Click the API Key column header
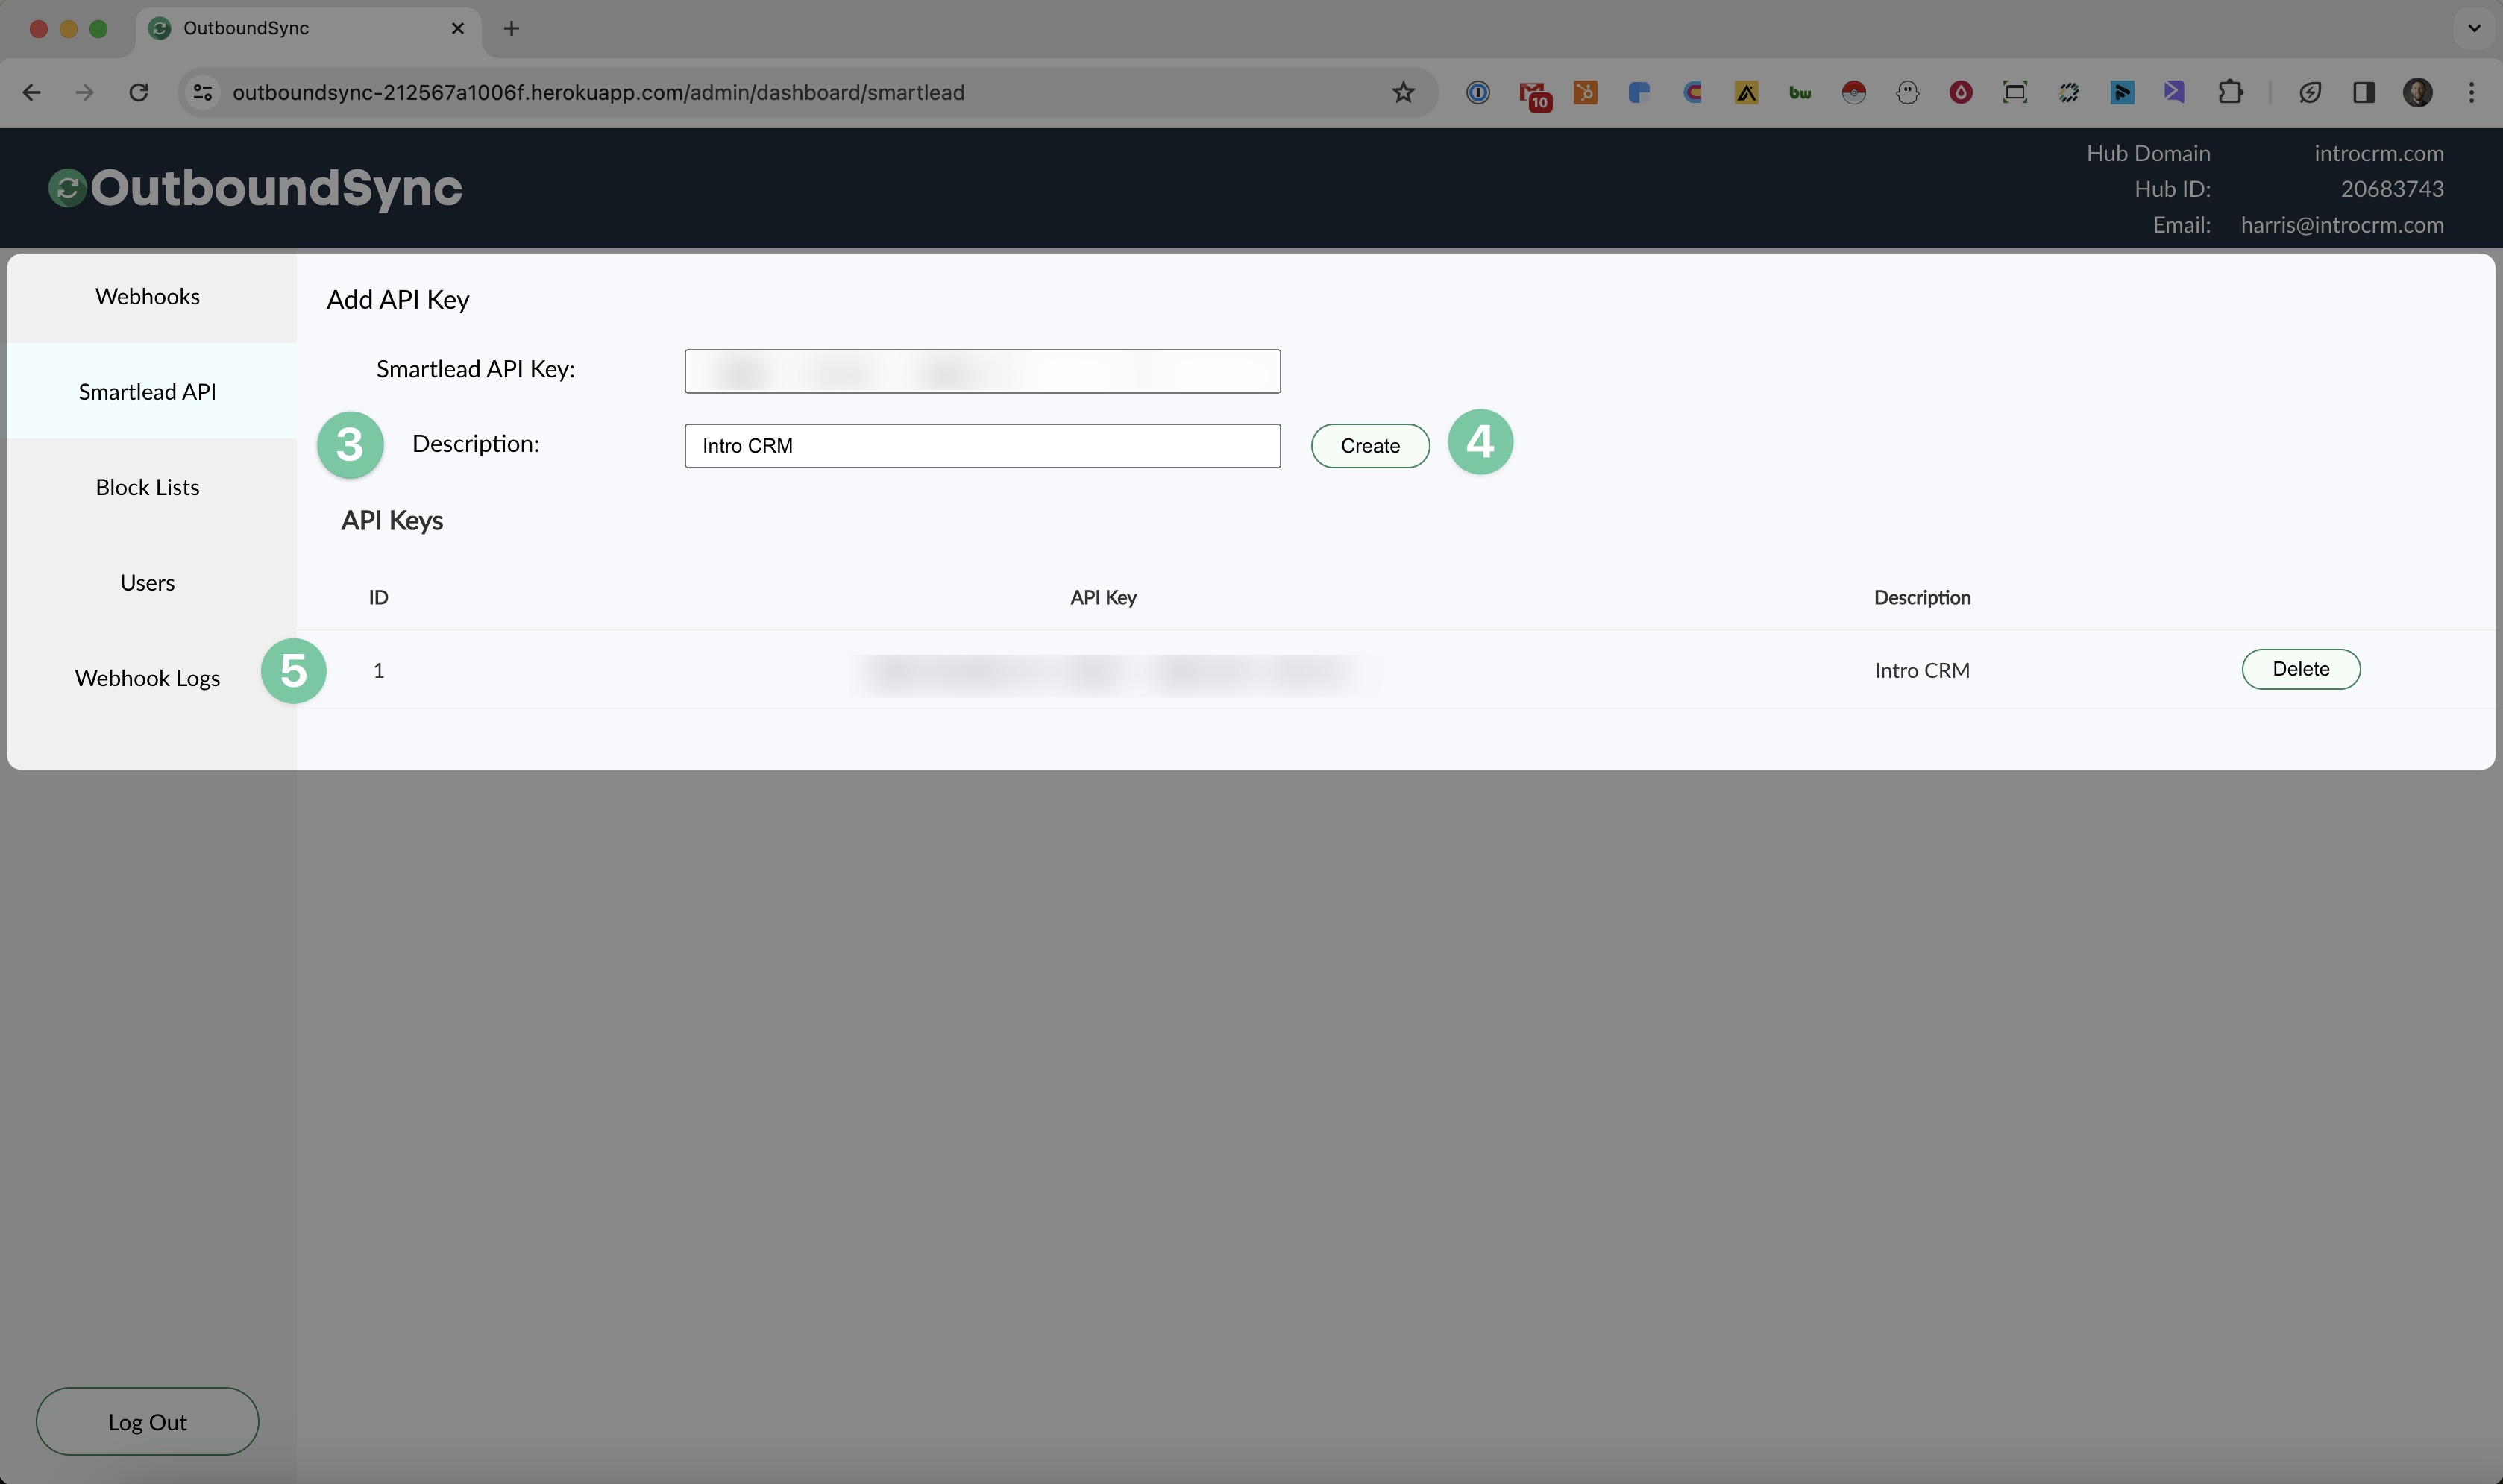2503x1484 pixels. (x=1103, y=597)
